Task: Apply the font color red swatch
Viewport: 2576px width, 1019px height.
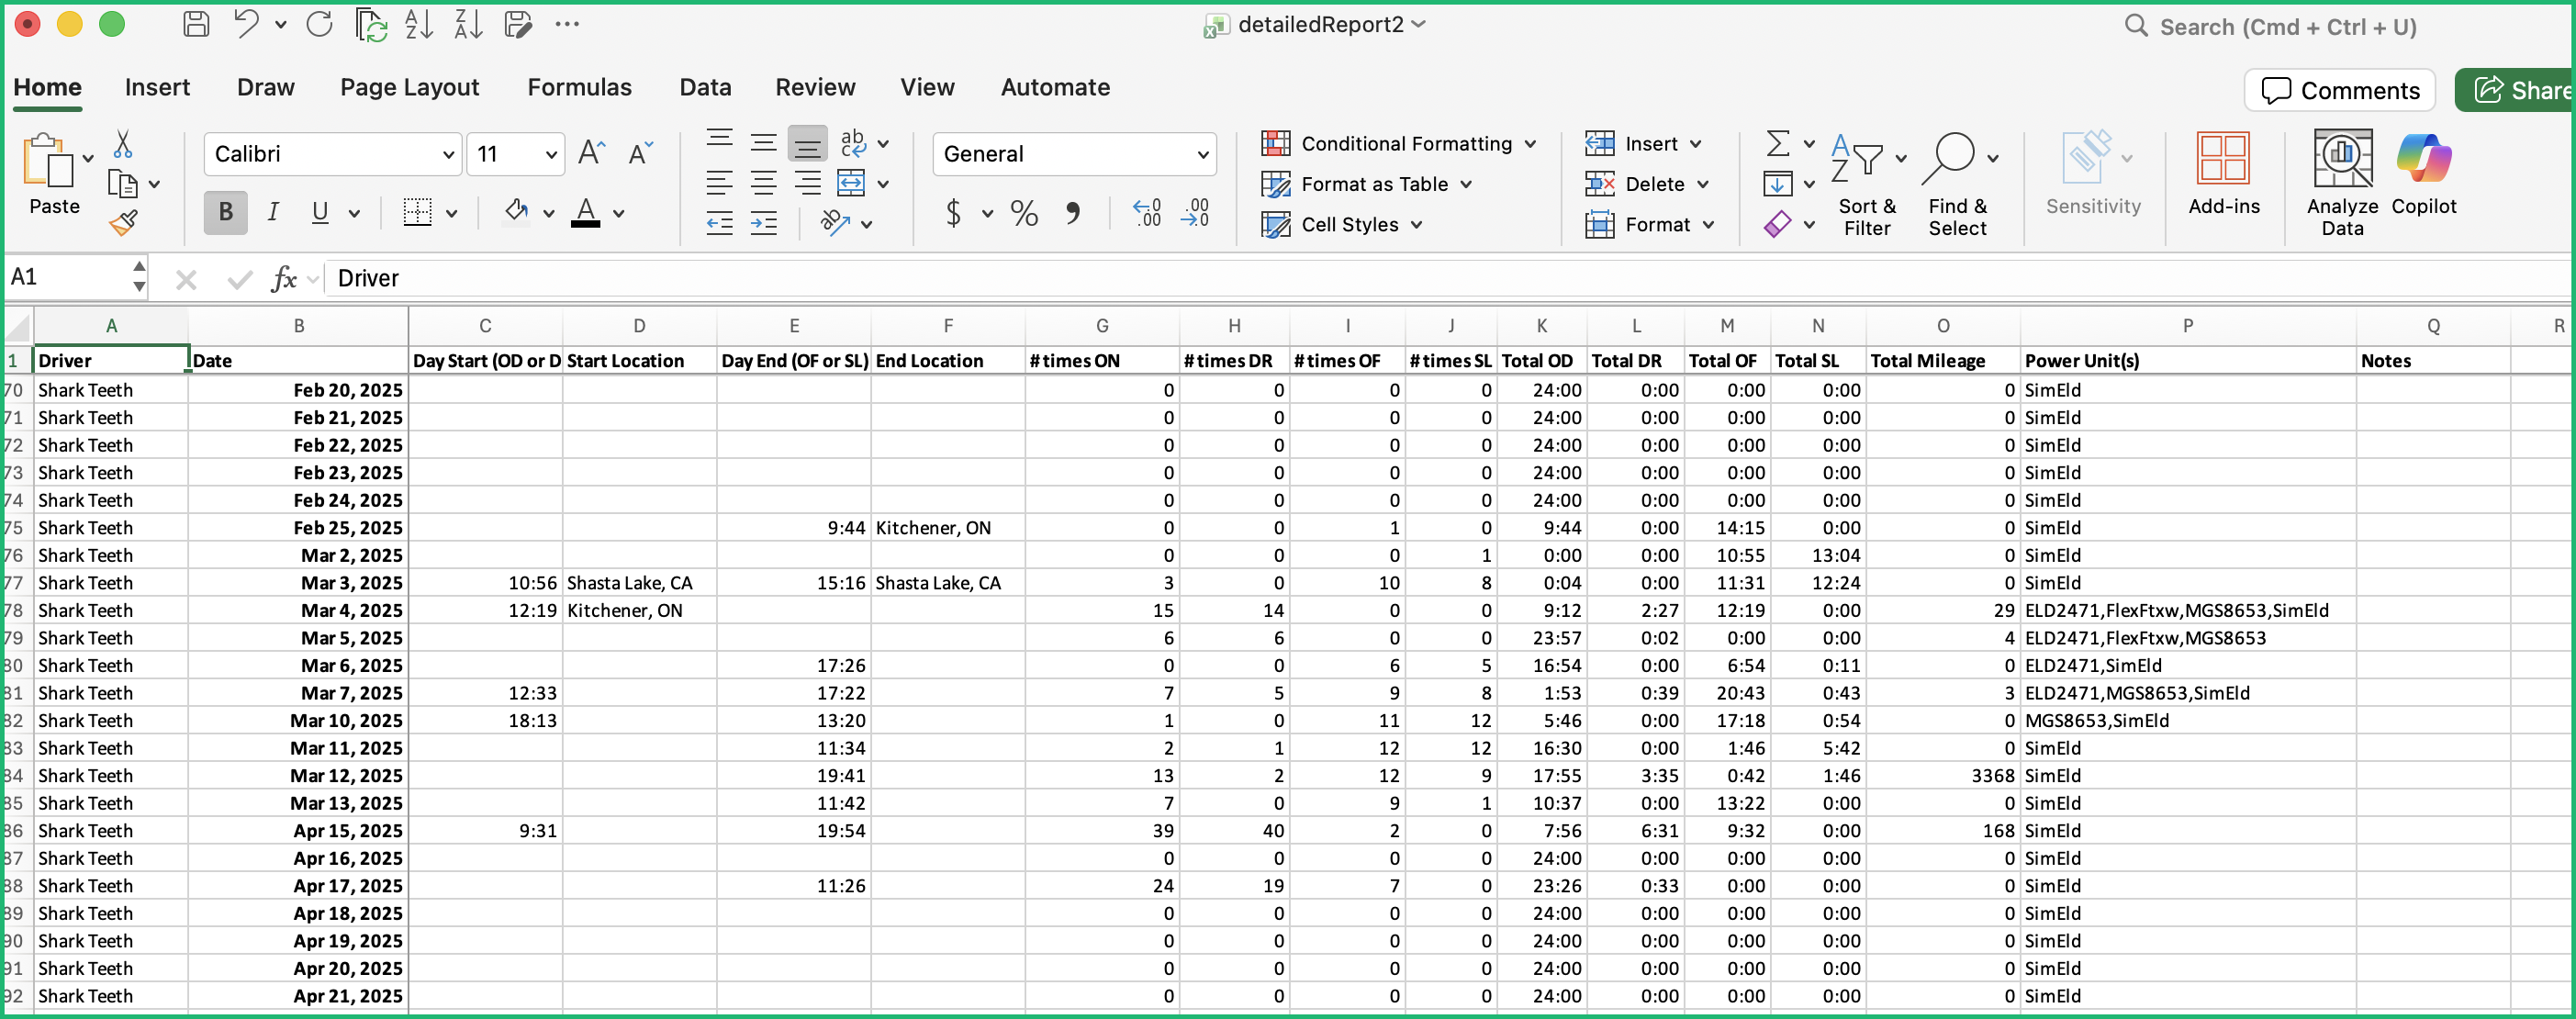Action: point(586,213)
